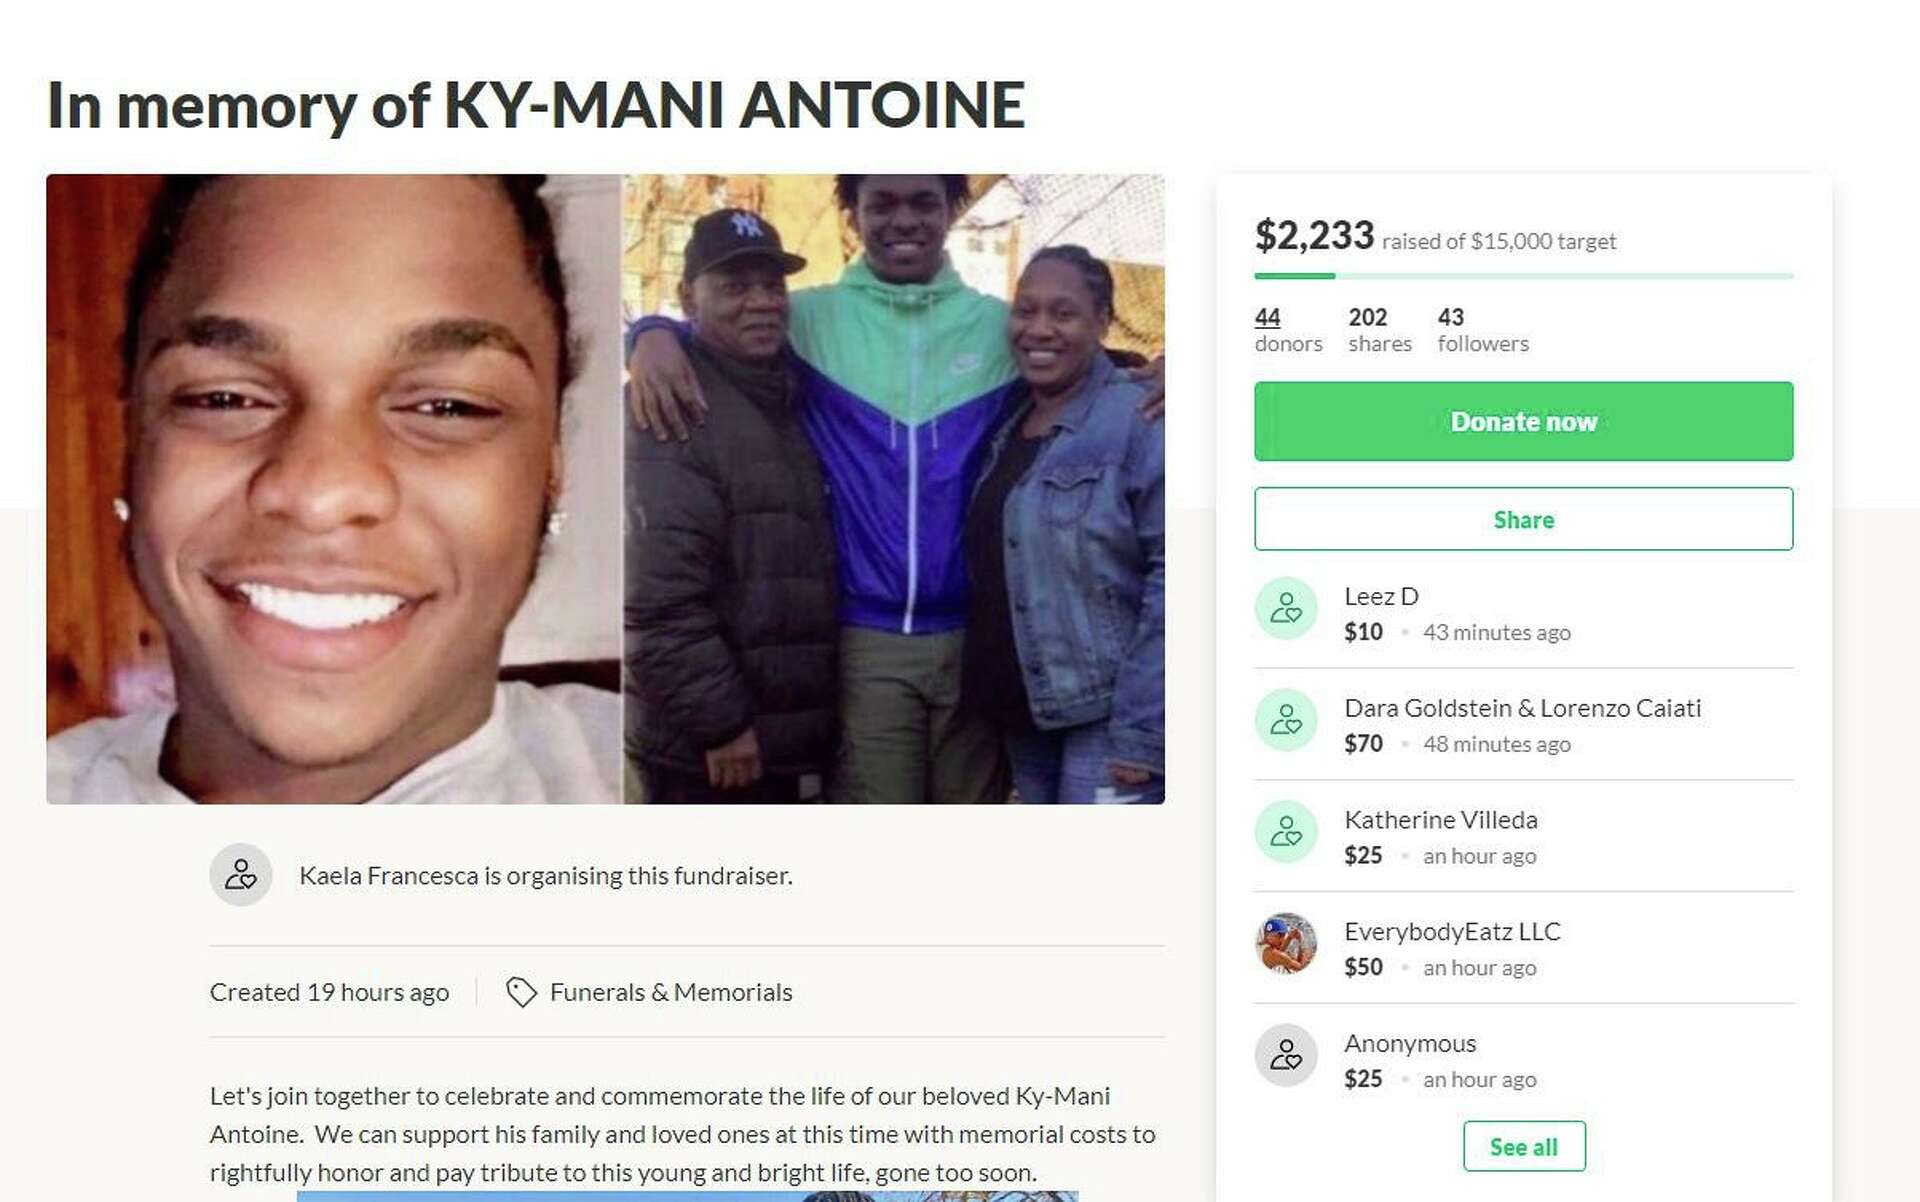The image size is (1920, 1202).
Task: Click Dara Goldstein & Lorenzo Caiati's donor icon
Action: tap(1286, 720)
